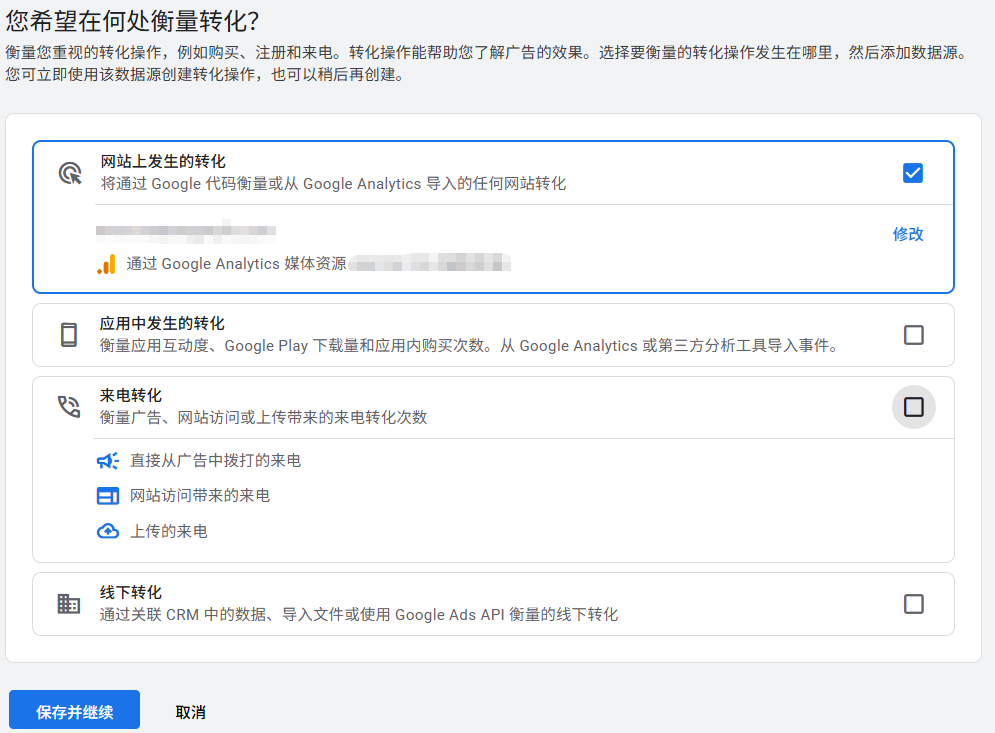Screen dimensions: 995x733
Task: Click the 保存并继续 button
Action: [73, 710]
